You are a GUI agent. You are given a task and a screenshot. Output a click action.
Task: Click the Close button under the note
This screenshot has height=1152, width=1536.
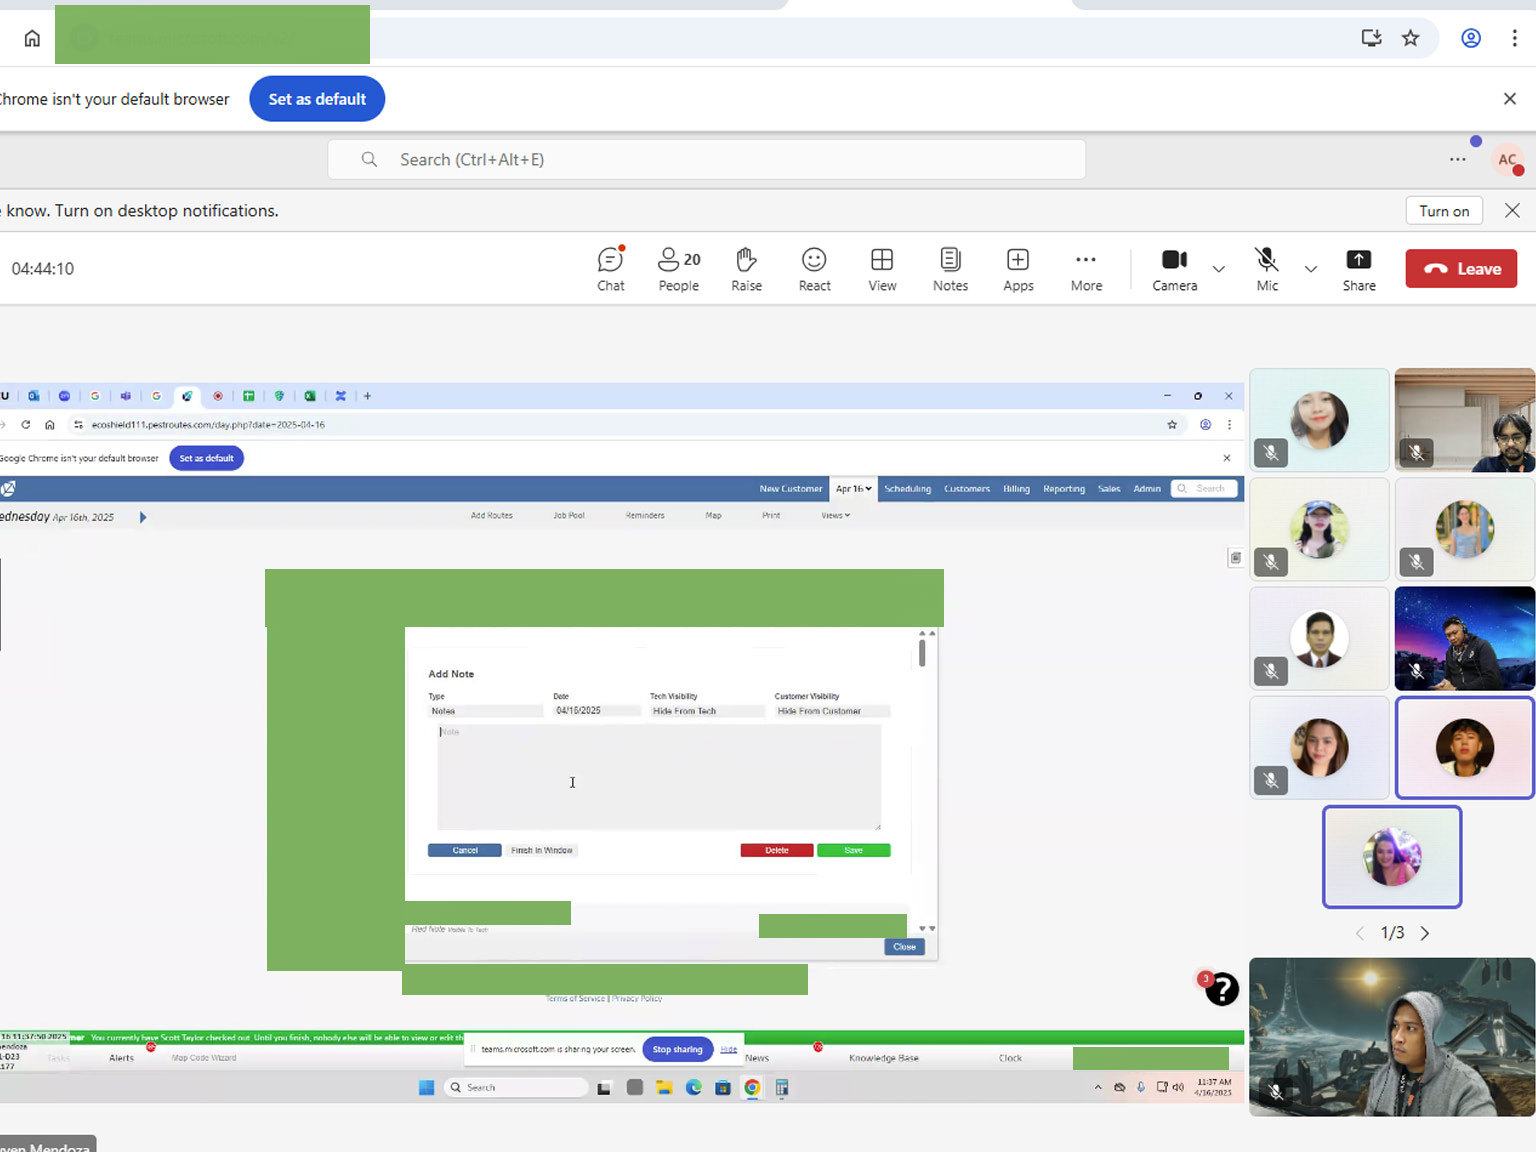904,947
